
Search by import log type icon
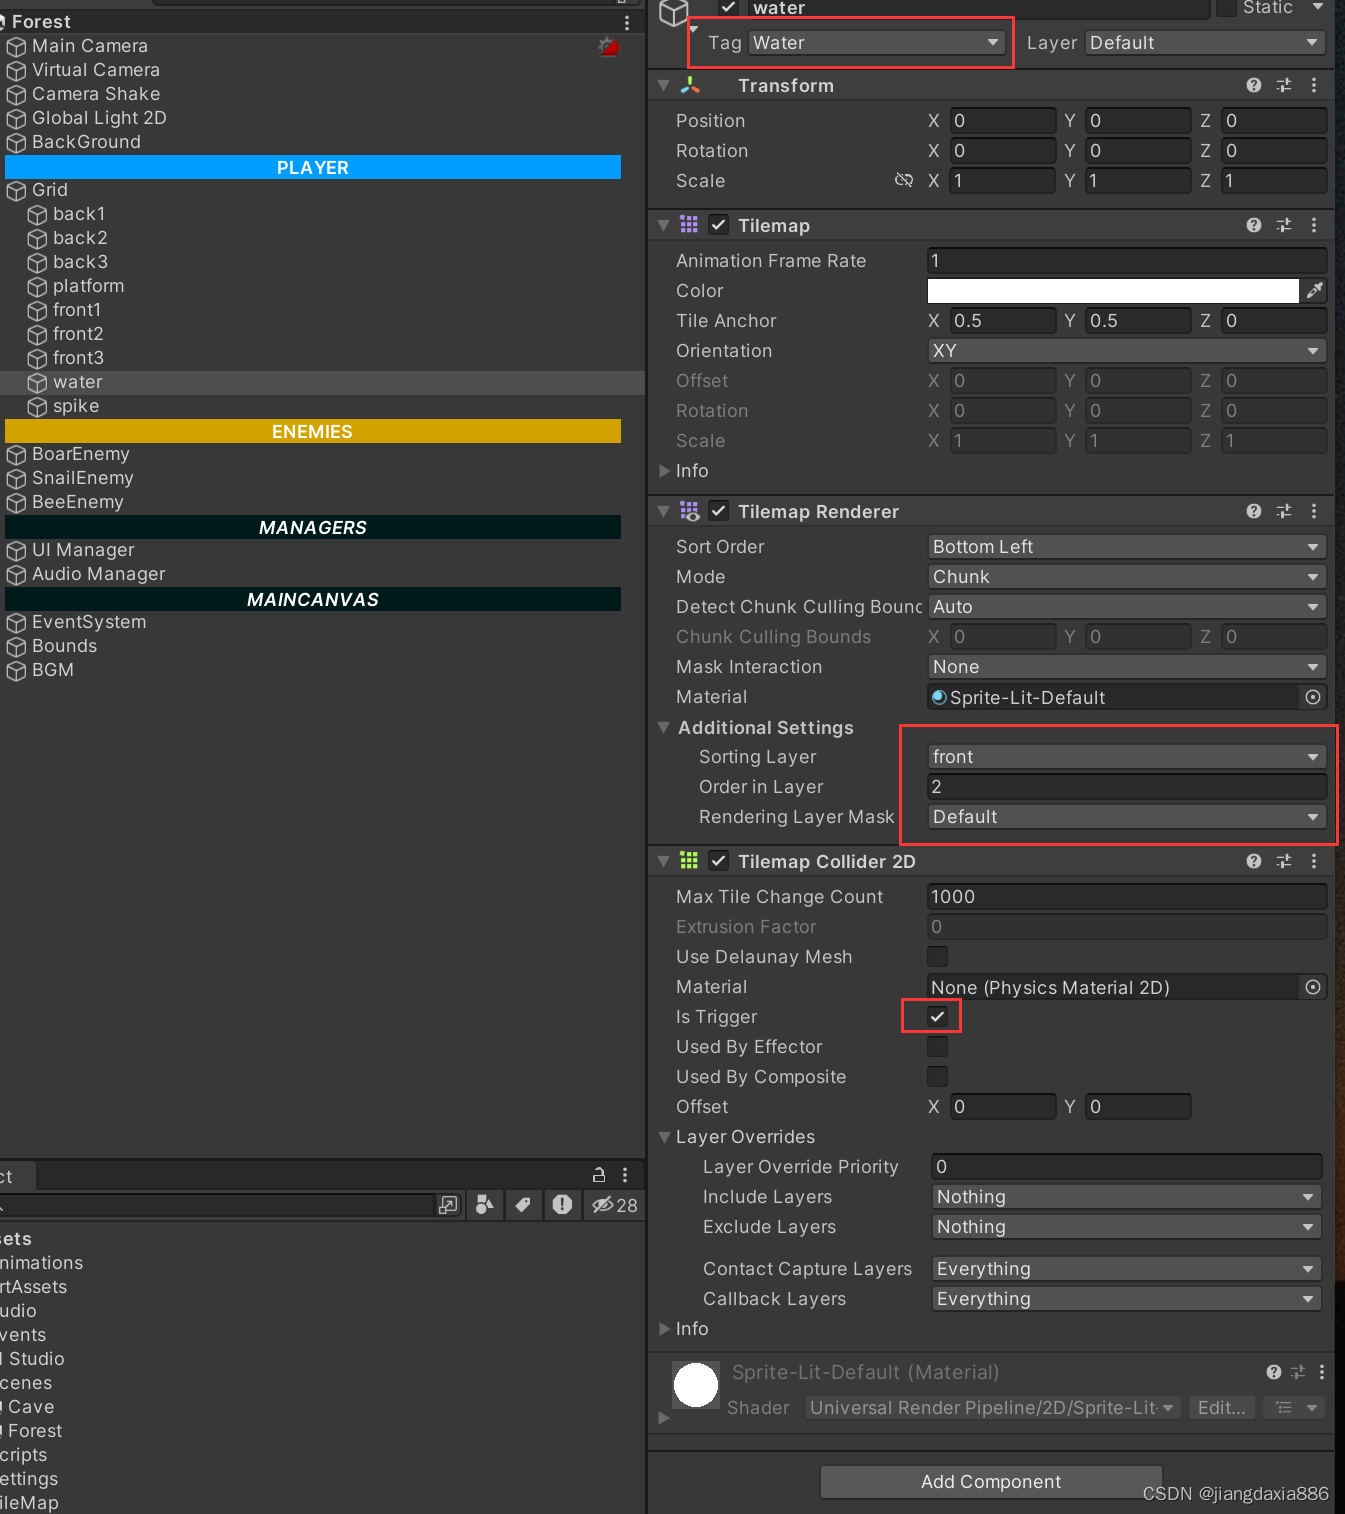pos(562,1205)
